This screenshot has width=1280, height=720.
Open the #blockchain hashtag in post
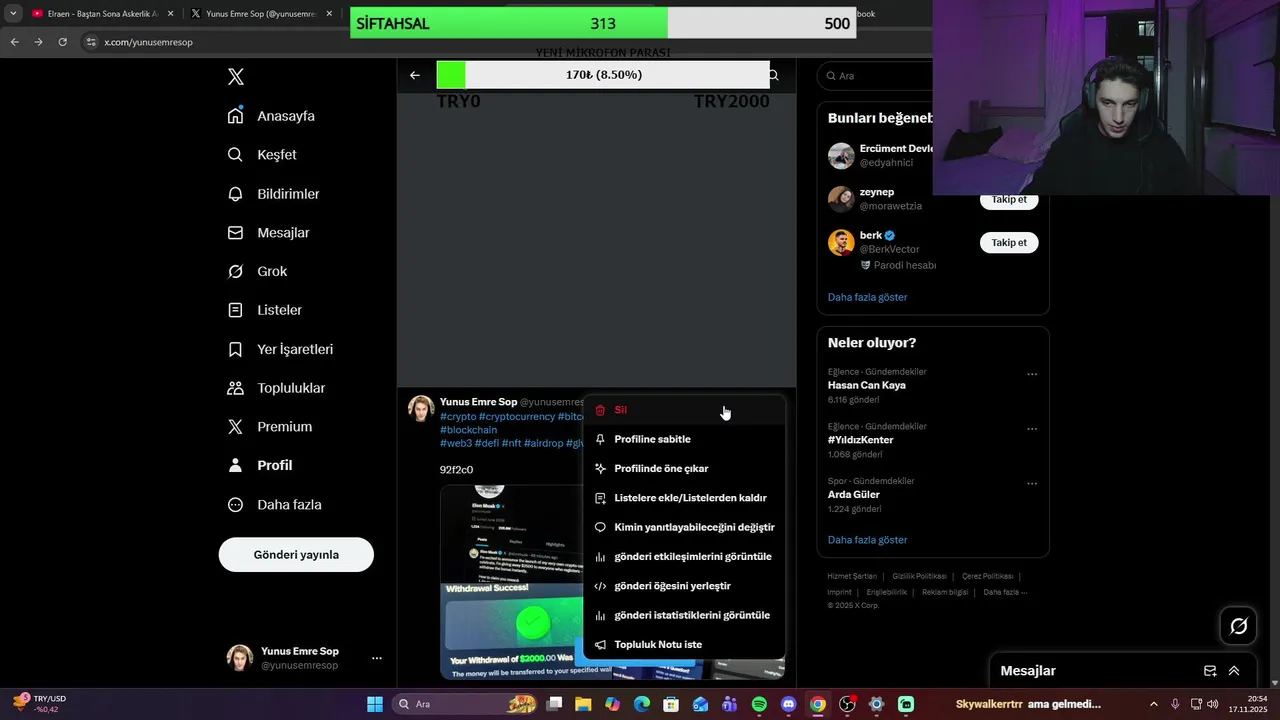coord(468,430)
